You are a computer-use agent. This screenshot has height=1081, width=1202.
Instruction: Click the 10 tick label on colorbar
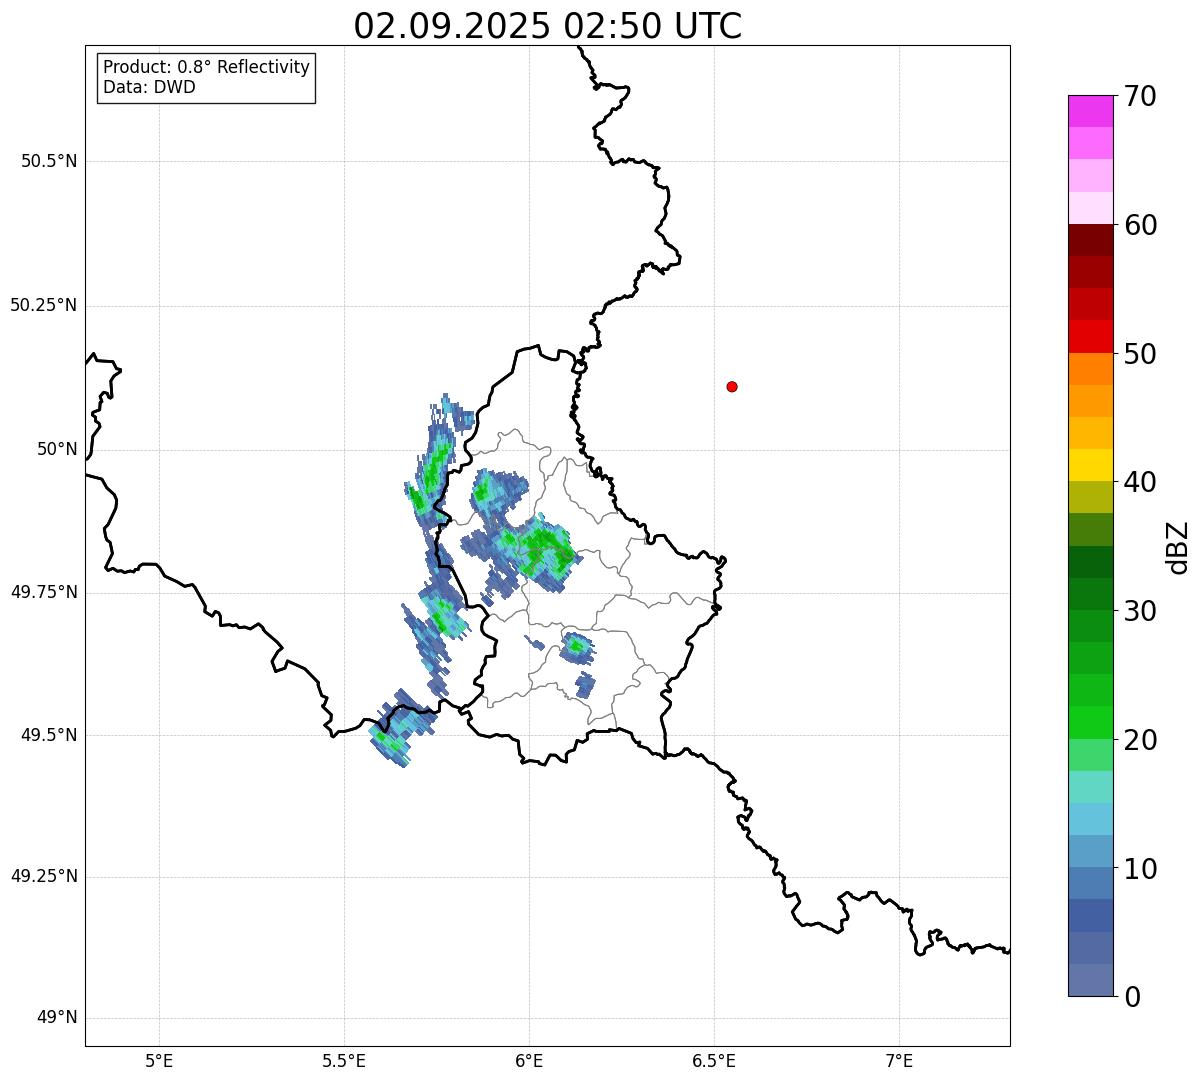tap(1140, 869)
